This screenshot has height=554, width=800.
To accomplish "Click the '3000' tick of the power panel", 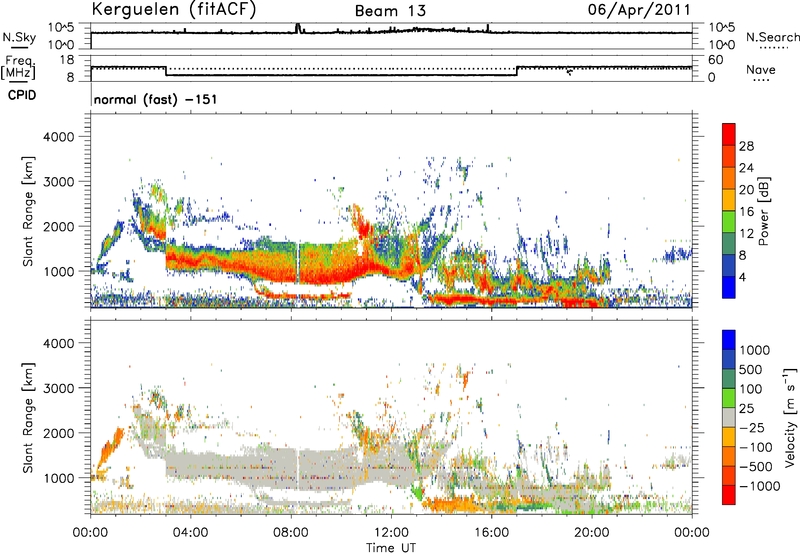I will coord(58,182).
